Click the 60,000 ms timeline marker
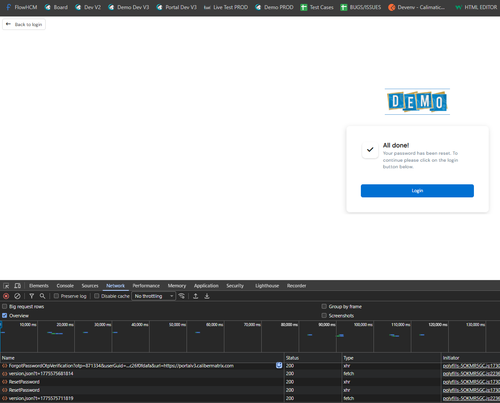 click(214, 325)
